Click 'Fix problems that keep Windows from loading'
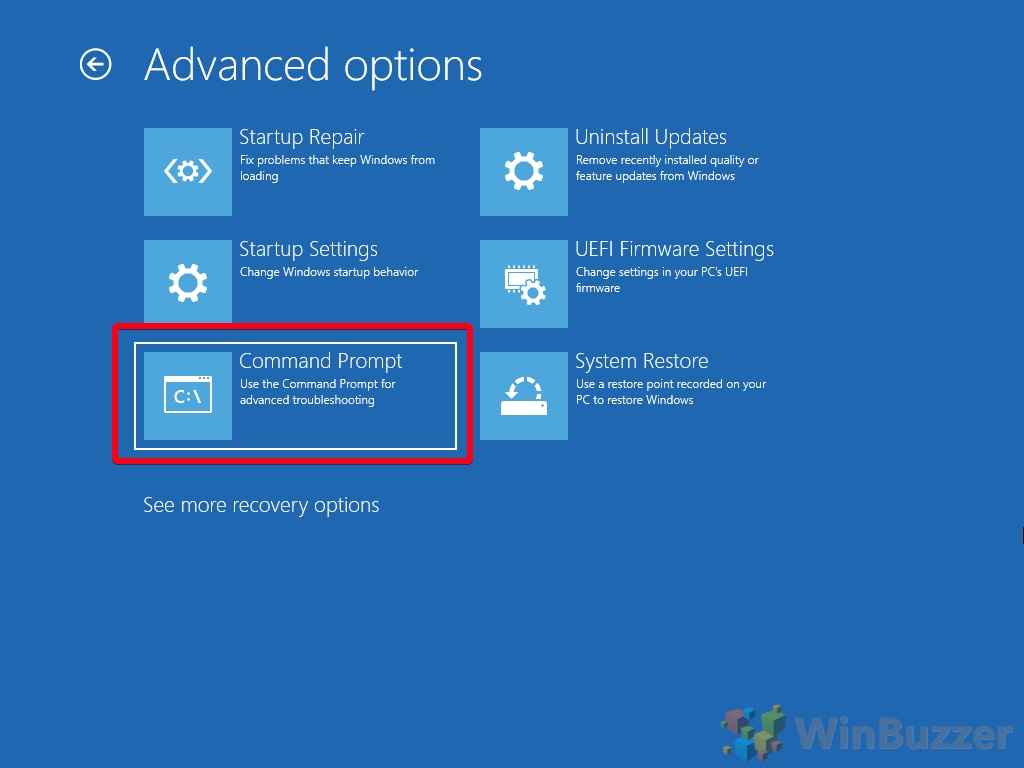The height and width of the screenshot is (768, 1024). click(337, 168)
